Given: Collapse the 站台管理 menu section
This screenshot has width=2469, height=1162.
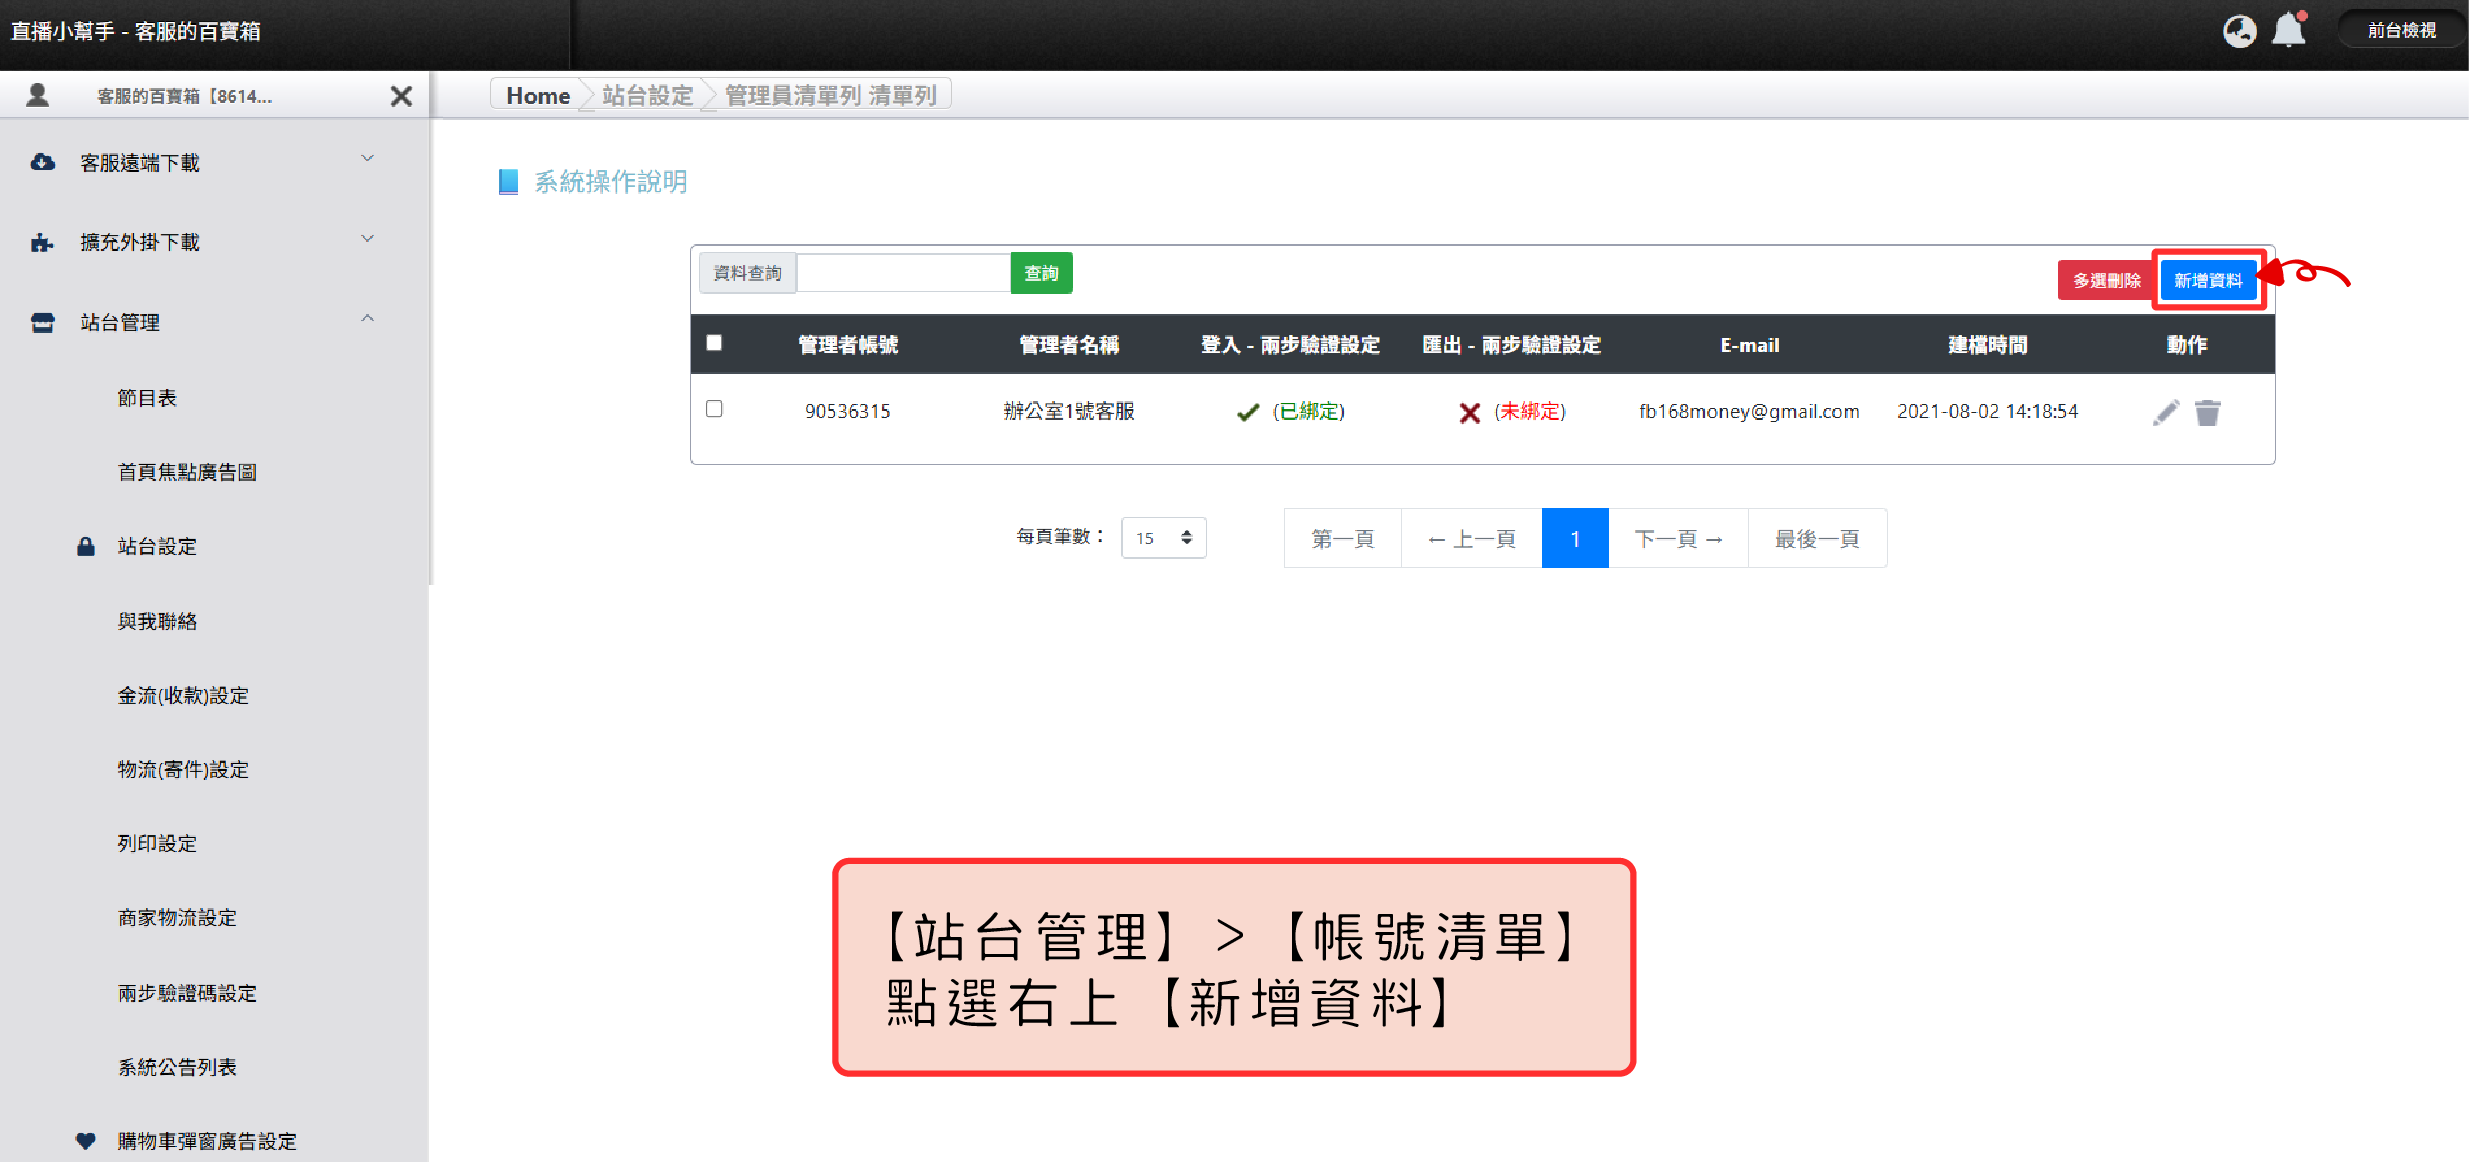Looking at the screenshot, I should coord(367,319).
